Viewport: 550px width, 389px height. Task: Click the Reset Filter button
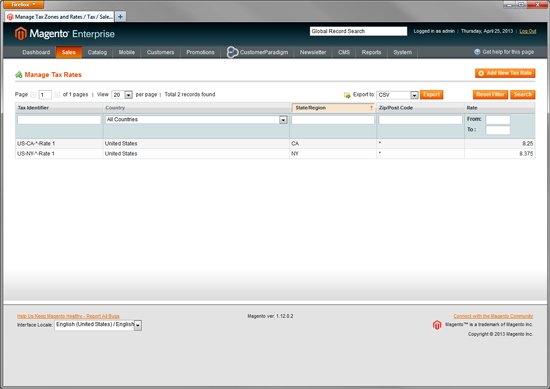pos(490,95)
